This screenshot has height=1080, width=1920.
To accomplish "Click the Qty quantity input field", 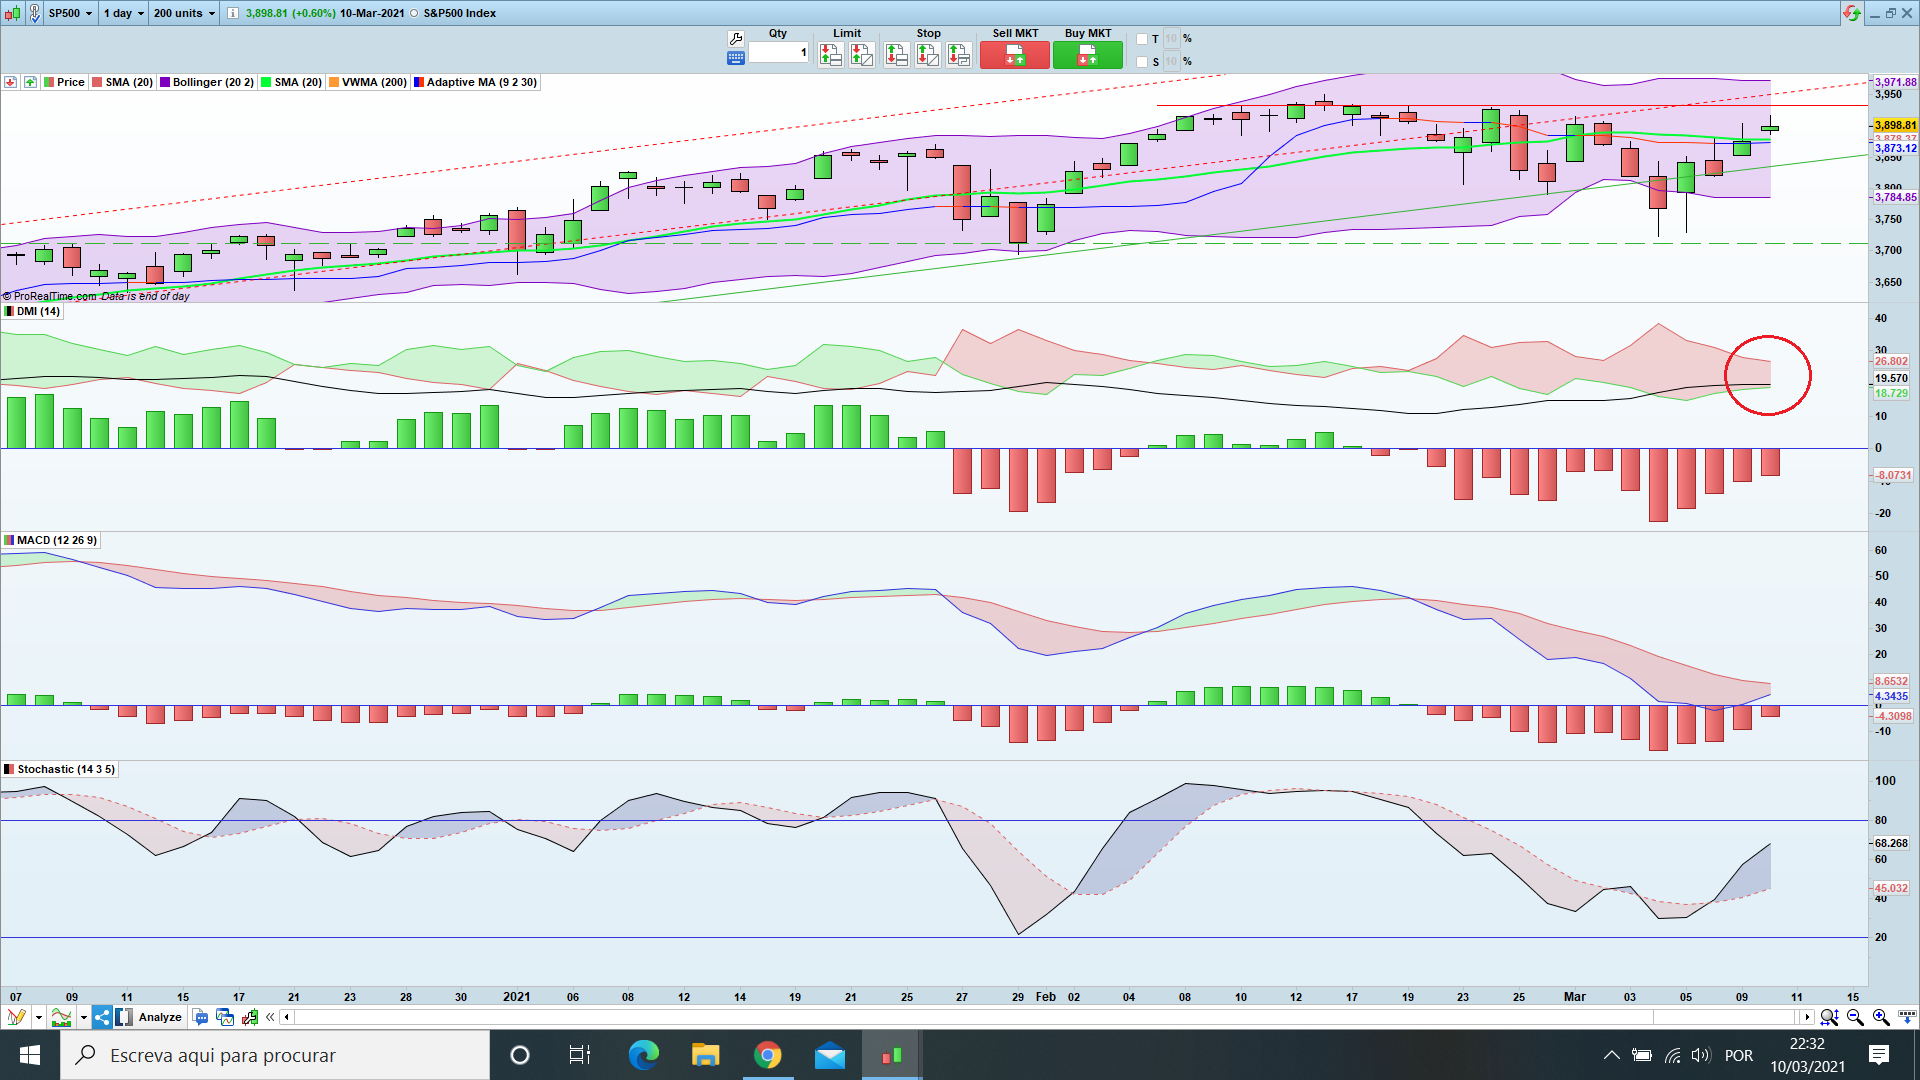I will point(778,52).
